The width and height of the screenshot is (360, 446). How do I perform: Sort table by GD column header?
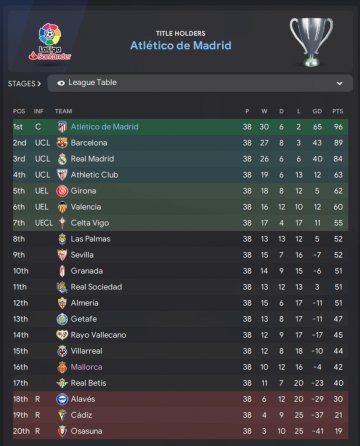coord(317,111)
